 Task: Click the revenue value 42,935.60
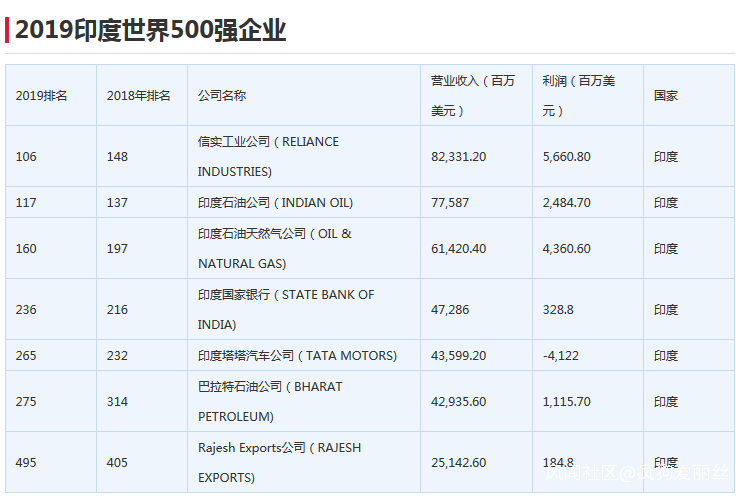[458, 401]
